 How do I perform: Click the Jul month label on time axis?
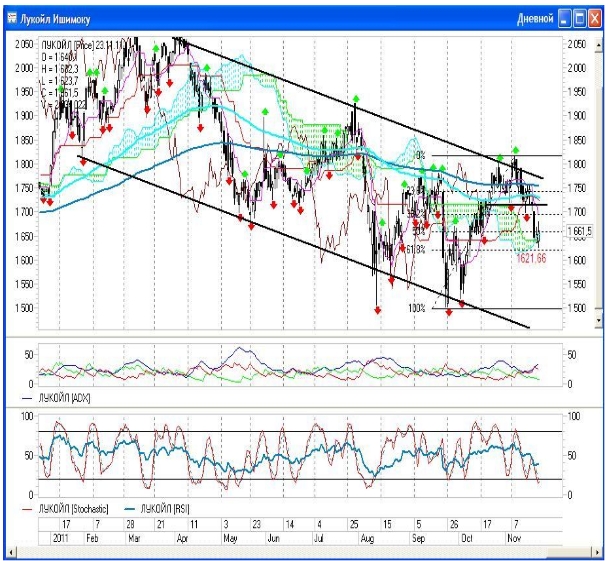coord(319,539)
